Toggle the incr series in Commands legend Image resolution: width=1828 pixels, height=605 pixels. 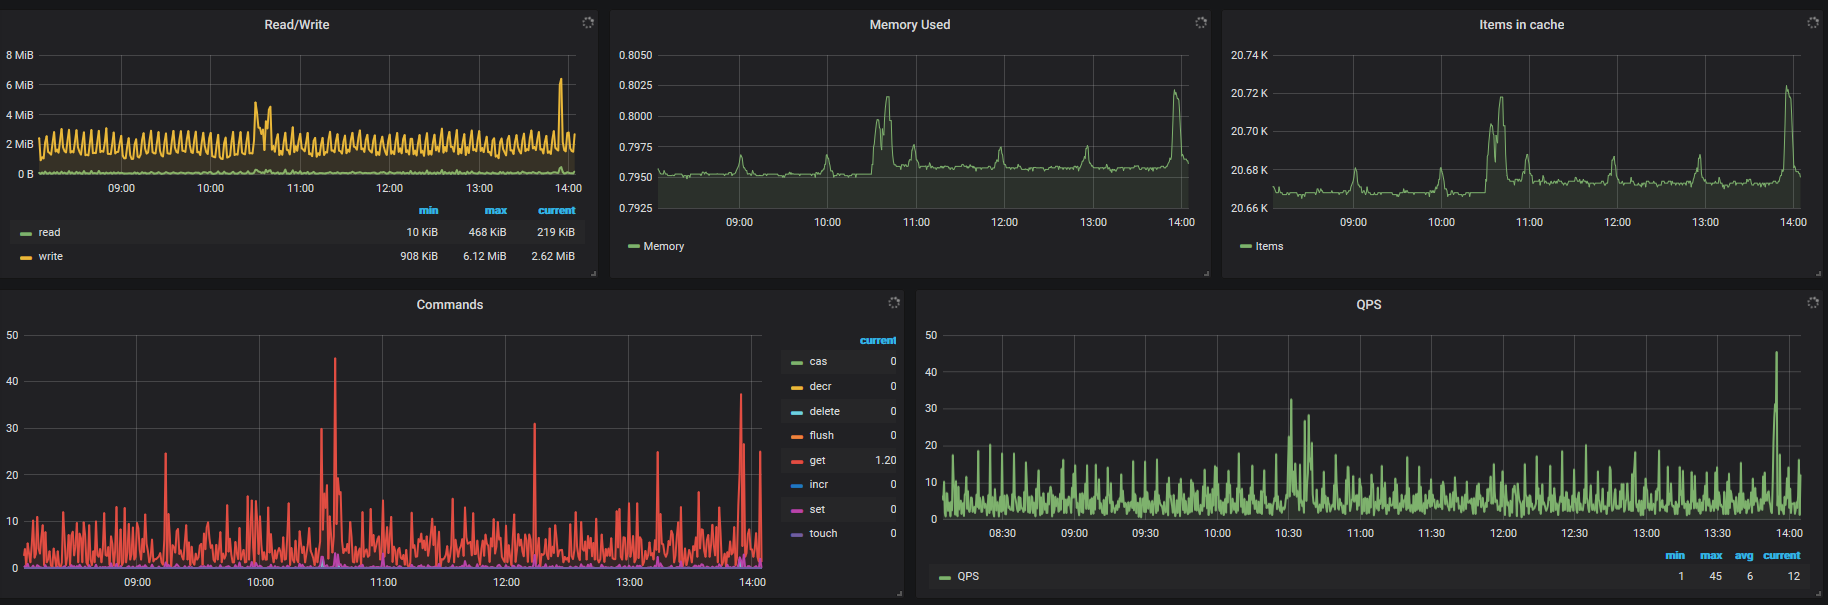pos(818,484)
